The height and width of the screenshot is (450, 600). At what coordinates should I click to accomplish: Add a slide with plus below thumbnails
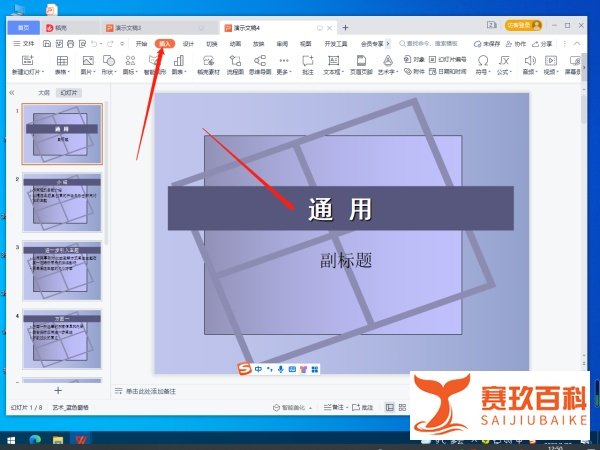[58, 390]
